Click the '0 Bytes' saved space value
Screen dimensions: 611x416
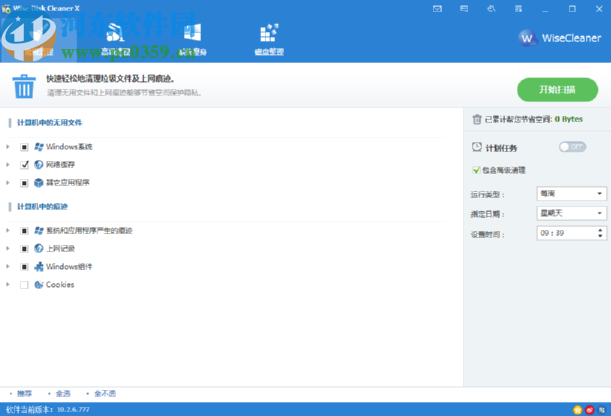[569, 119]
